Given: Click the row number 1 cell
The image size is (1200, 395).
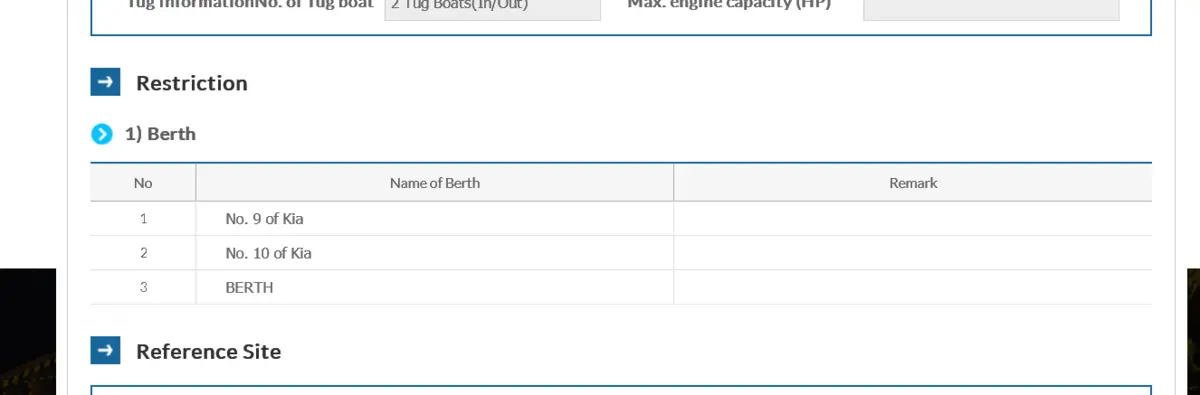Looking at the screenshot, I should pyautogui.click(x=143, y=219).
